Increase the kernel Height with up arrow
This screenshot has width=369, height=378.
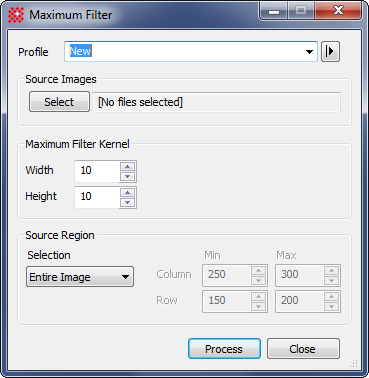pyautogui.click(x=128, y=192)
